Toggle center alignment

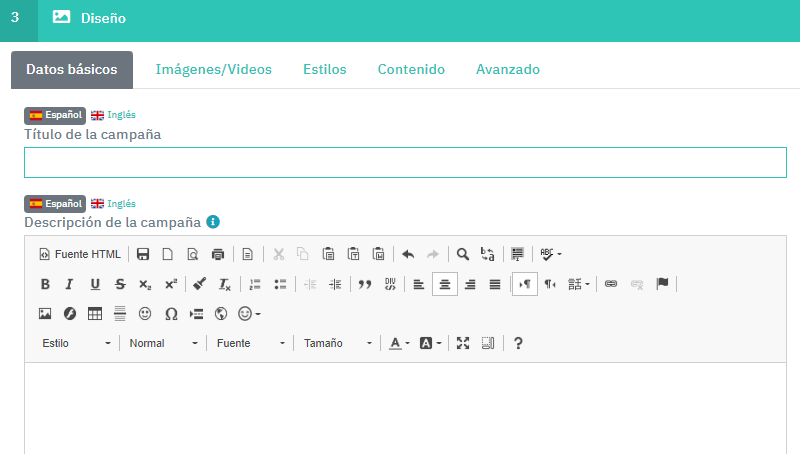pyautogui.click(x=444, y=284)
